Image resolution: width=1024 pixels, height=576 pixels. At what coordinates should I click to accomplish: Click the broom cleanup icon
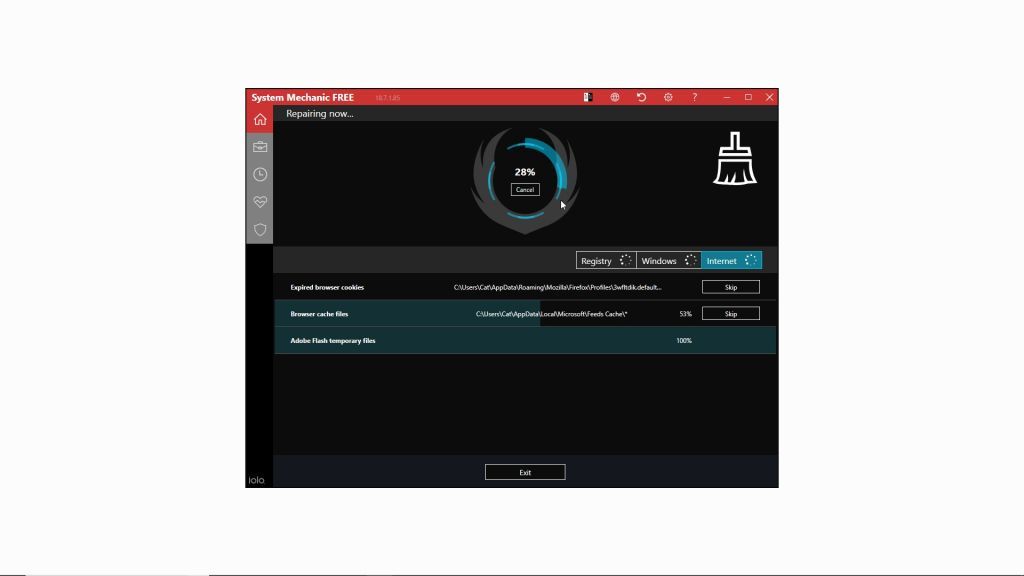coord(735,159)
